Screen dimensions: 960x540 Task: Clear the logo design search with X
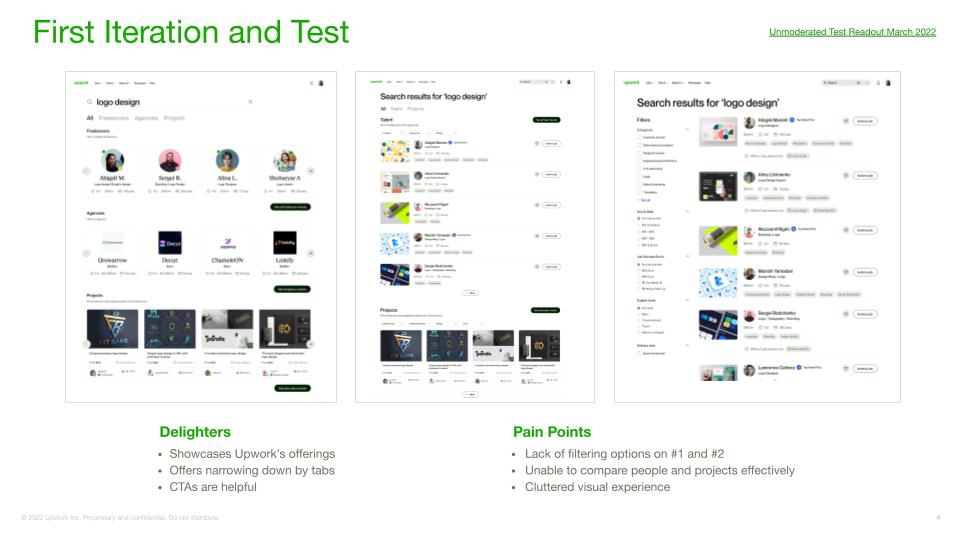[250, 102]
